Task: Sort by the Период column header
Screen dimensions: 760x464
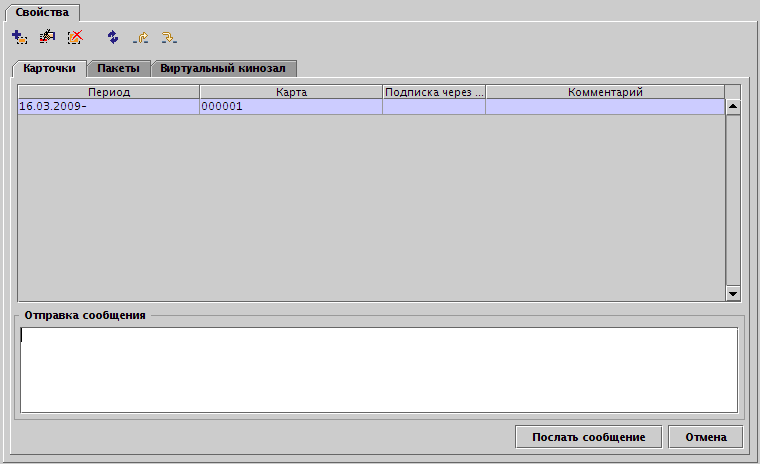Action: tap(108, 92)
